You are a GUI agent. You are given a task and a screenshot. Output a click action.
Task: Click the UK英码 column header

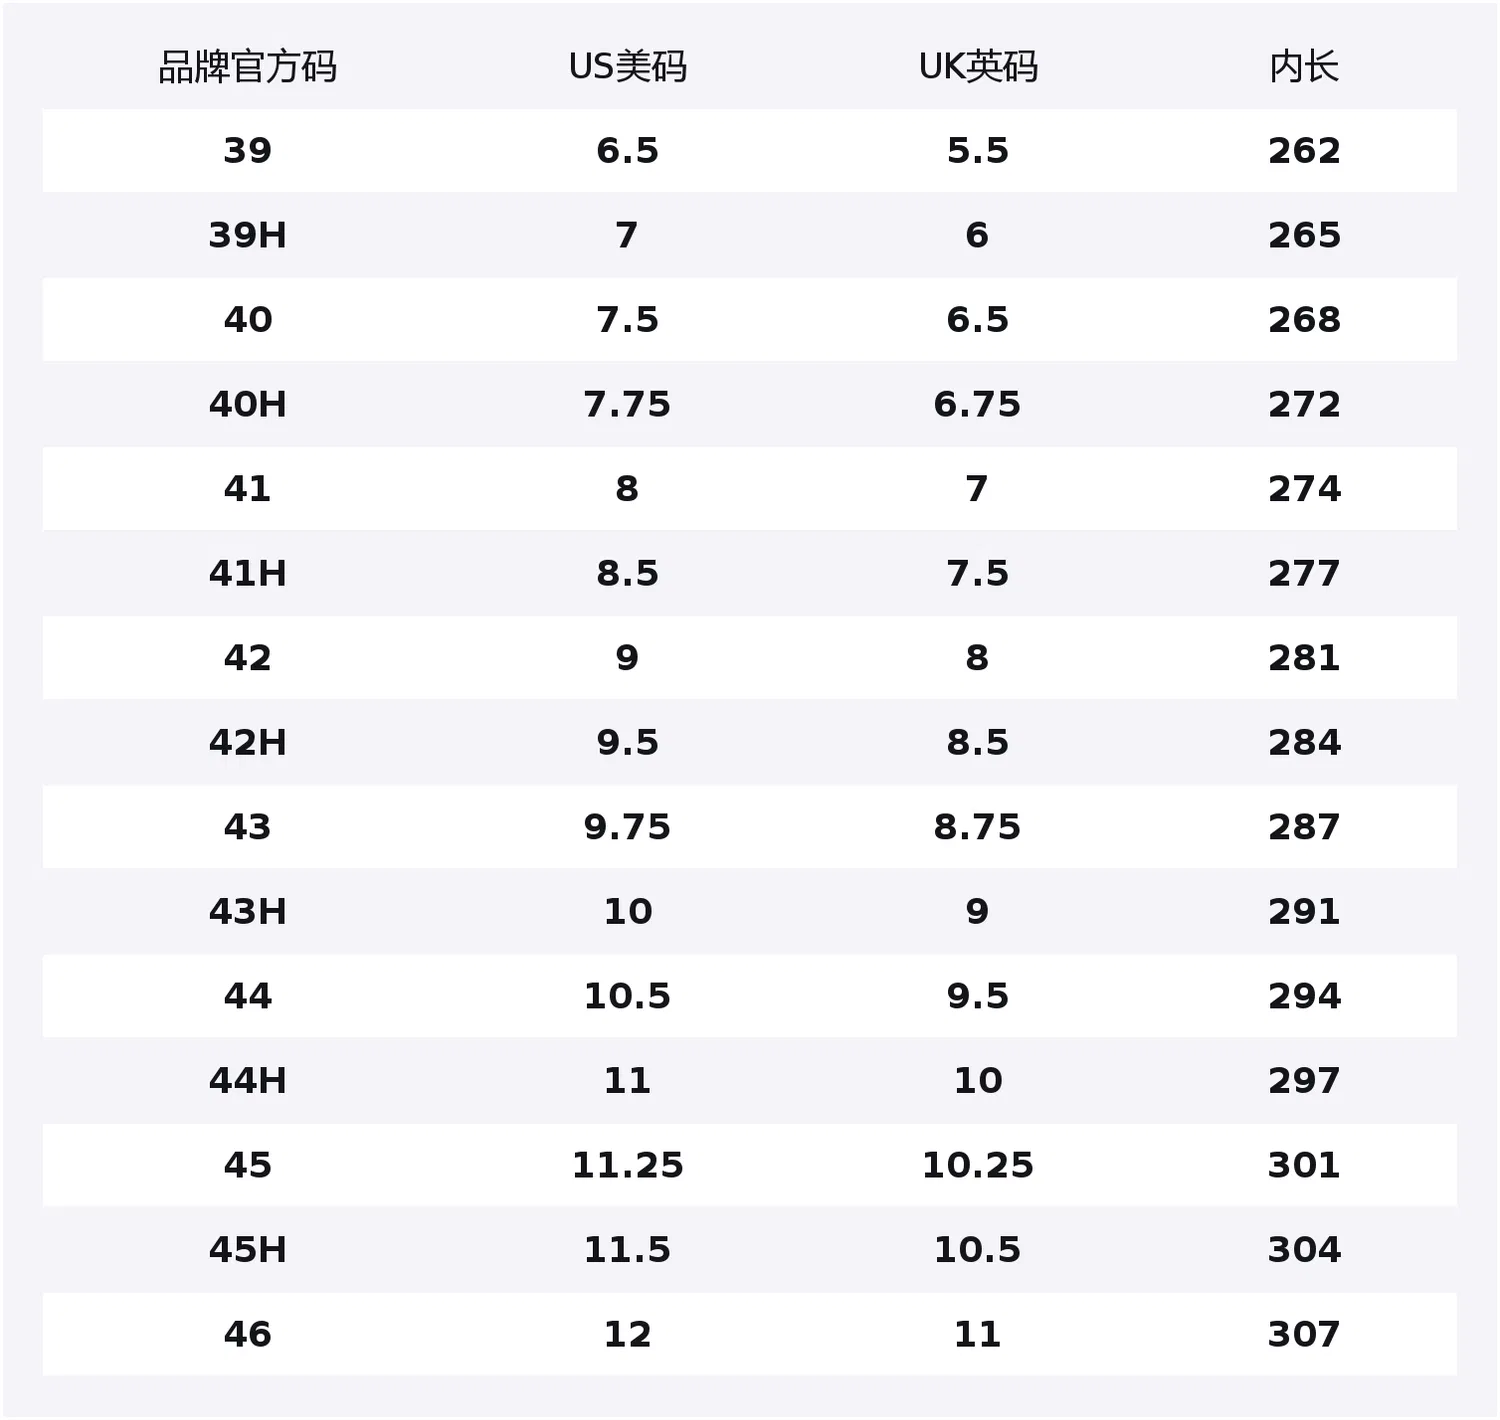click(x=978, y=67)
